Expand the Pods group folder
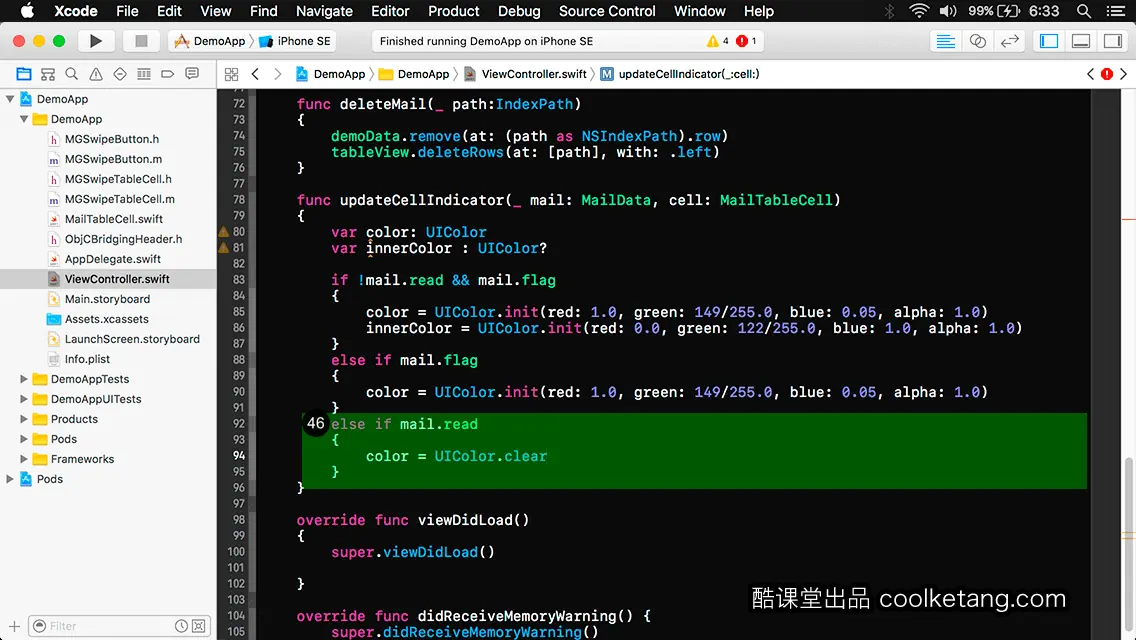Screen dimensions: 1136x640 coord(24,439)
